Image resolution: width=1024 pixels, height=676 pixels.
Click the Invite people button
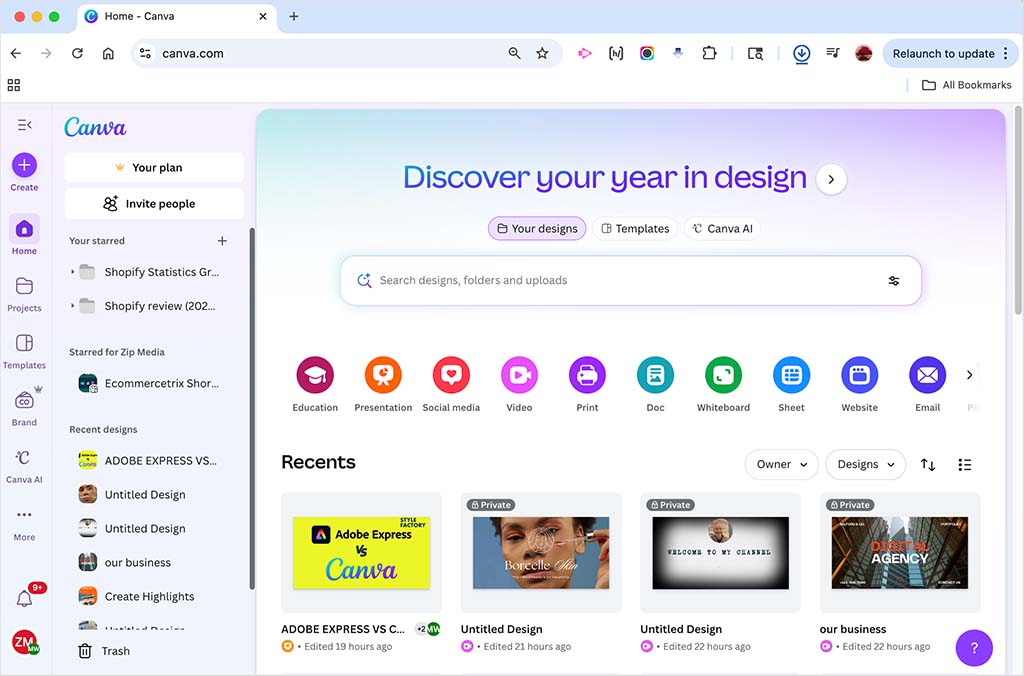point(153,204)
